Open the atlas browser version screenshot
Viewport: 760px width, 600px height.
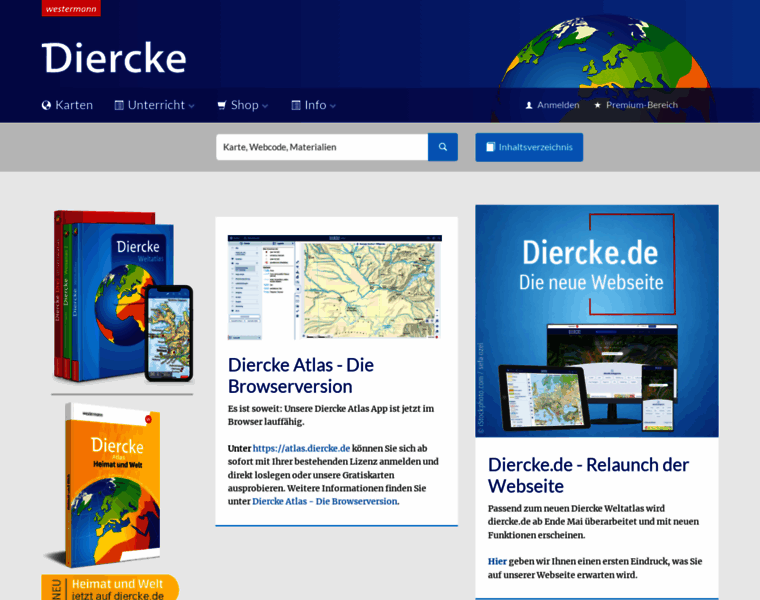click(x=335, y=287)
